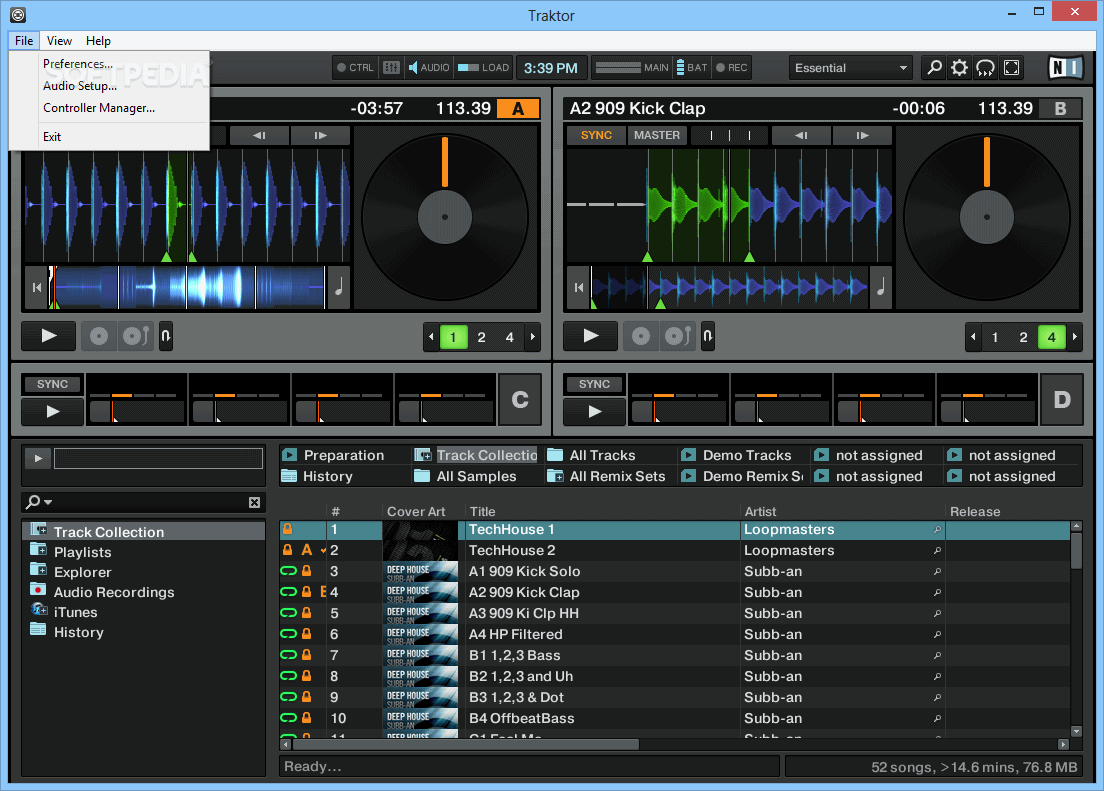1104x791 pixels.
Task: Click Deck A quarter note icon
Action: [339, 287]
